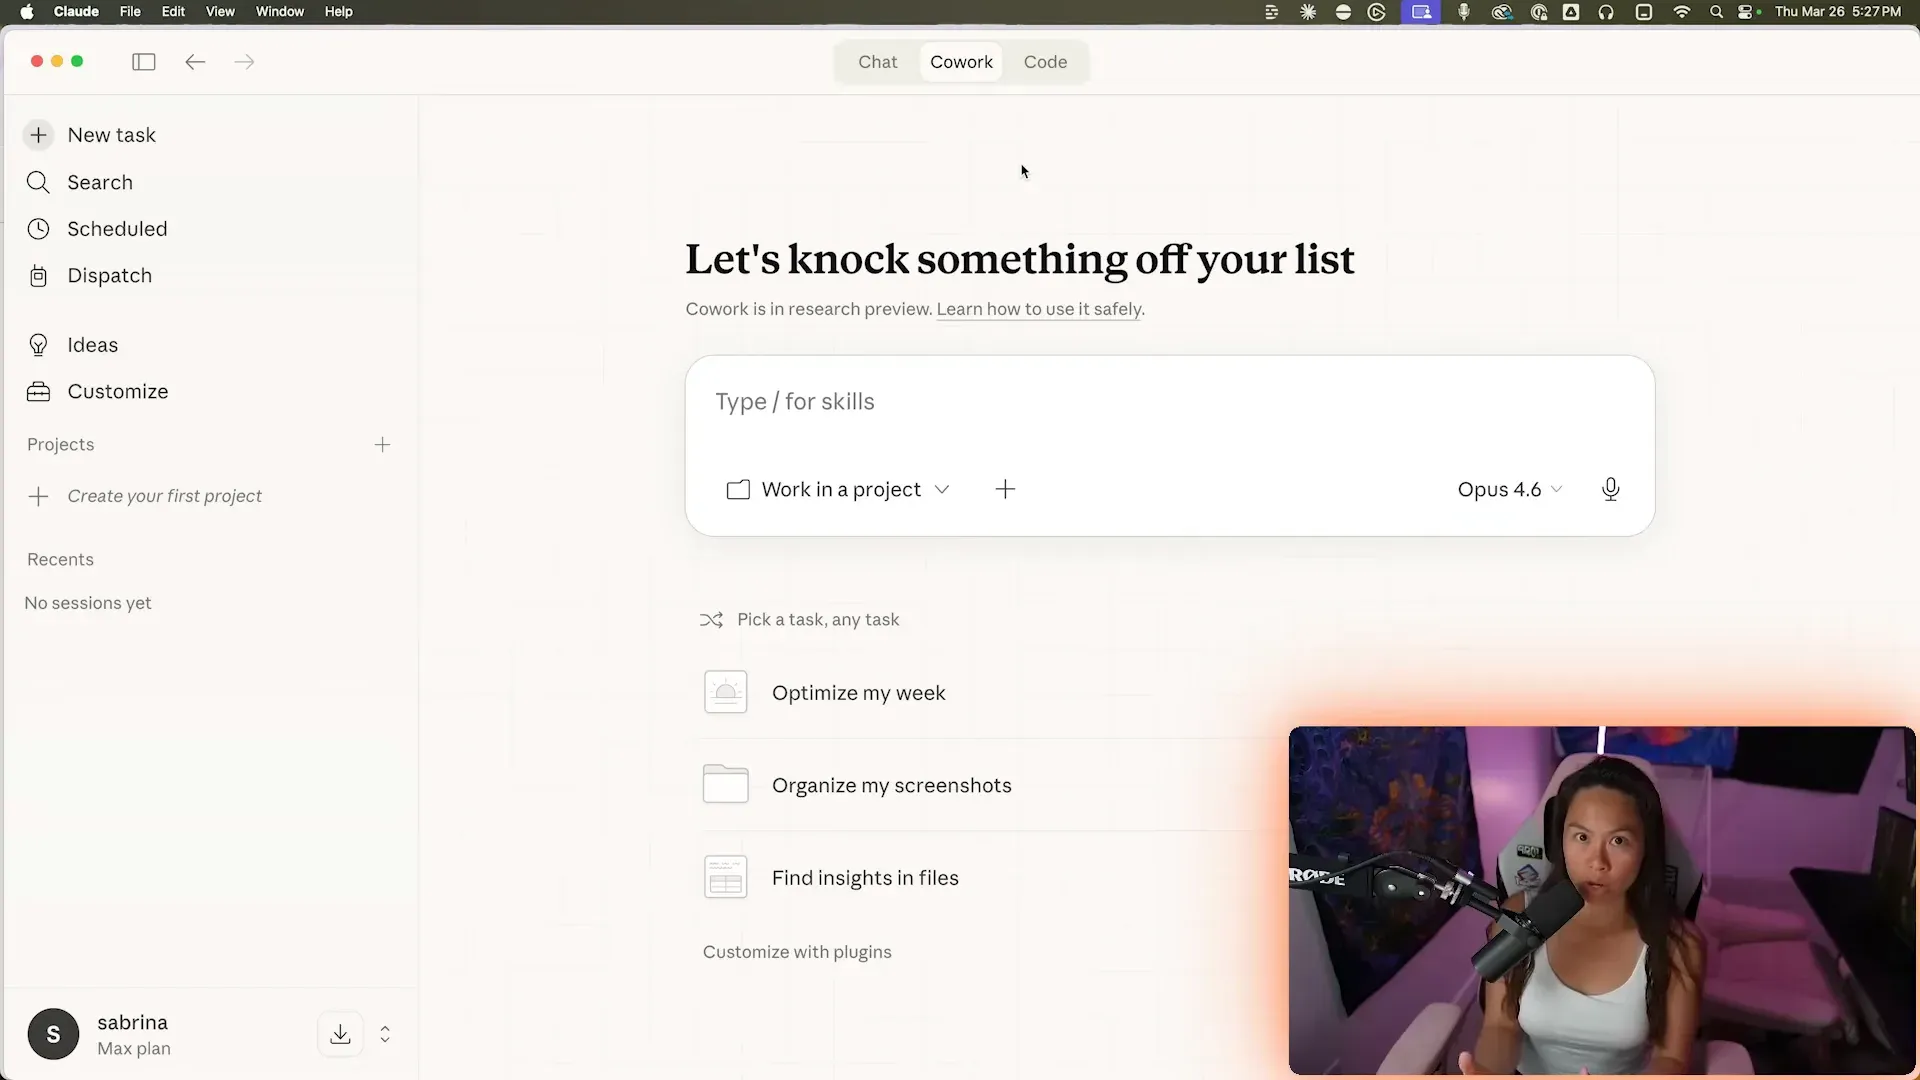Click the Find insights in files icon
1920x1080 pixels.
[726, 877]
